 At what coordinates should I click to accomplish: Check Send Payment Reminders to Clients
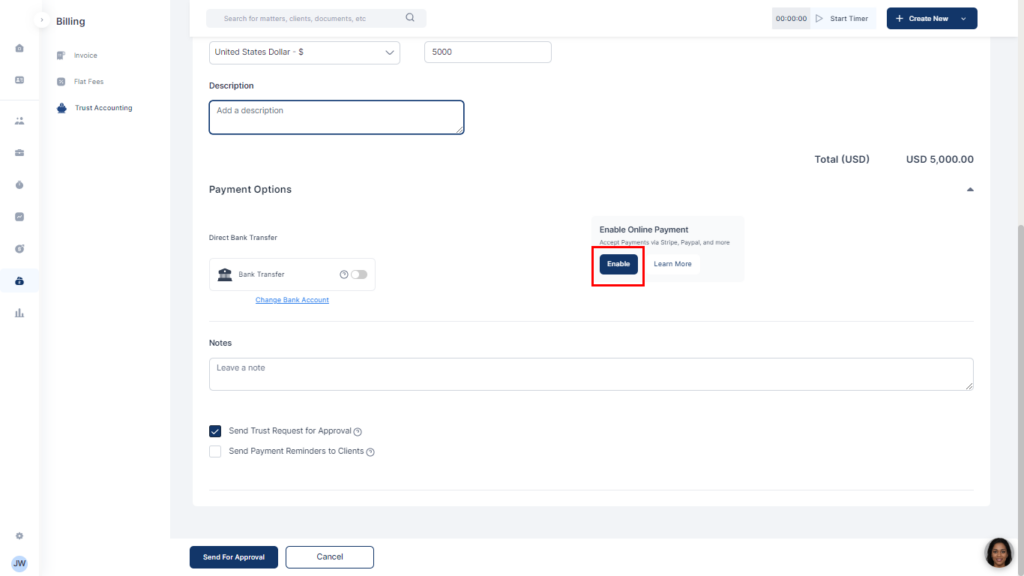coord(215,451)
